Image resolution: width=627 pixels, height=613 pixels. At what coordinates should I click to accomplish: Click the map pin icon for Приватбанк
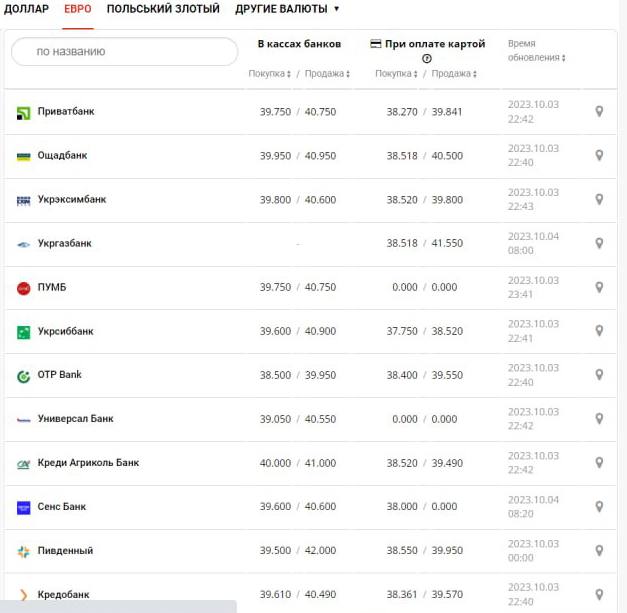pos(599,111)
